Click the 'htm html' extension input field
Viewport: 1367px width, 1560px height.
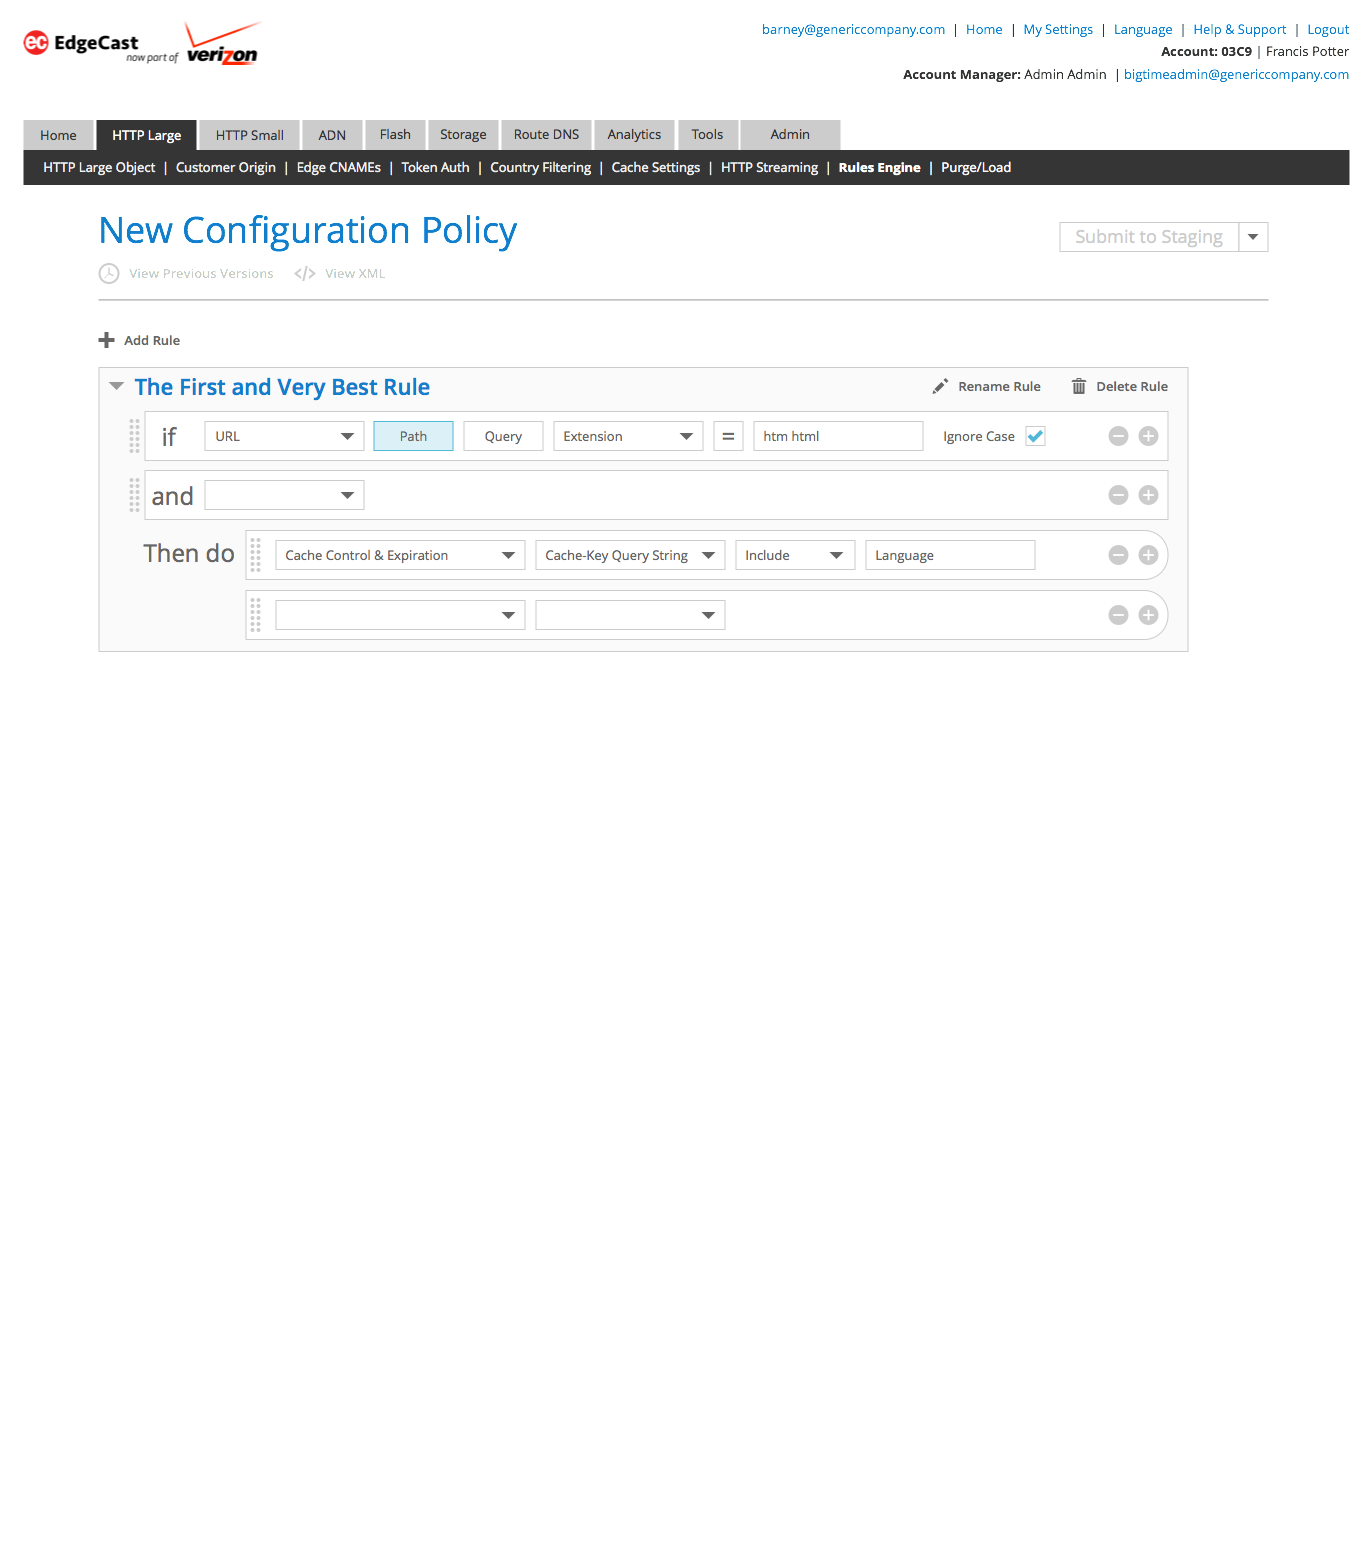pos(838,436)
